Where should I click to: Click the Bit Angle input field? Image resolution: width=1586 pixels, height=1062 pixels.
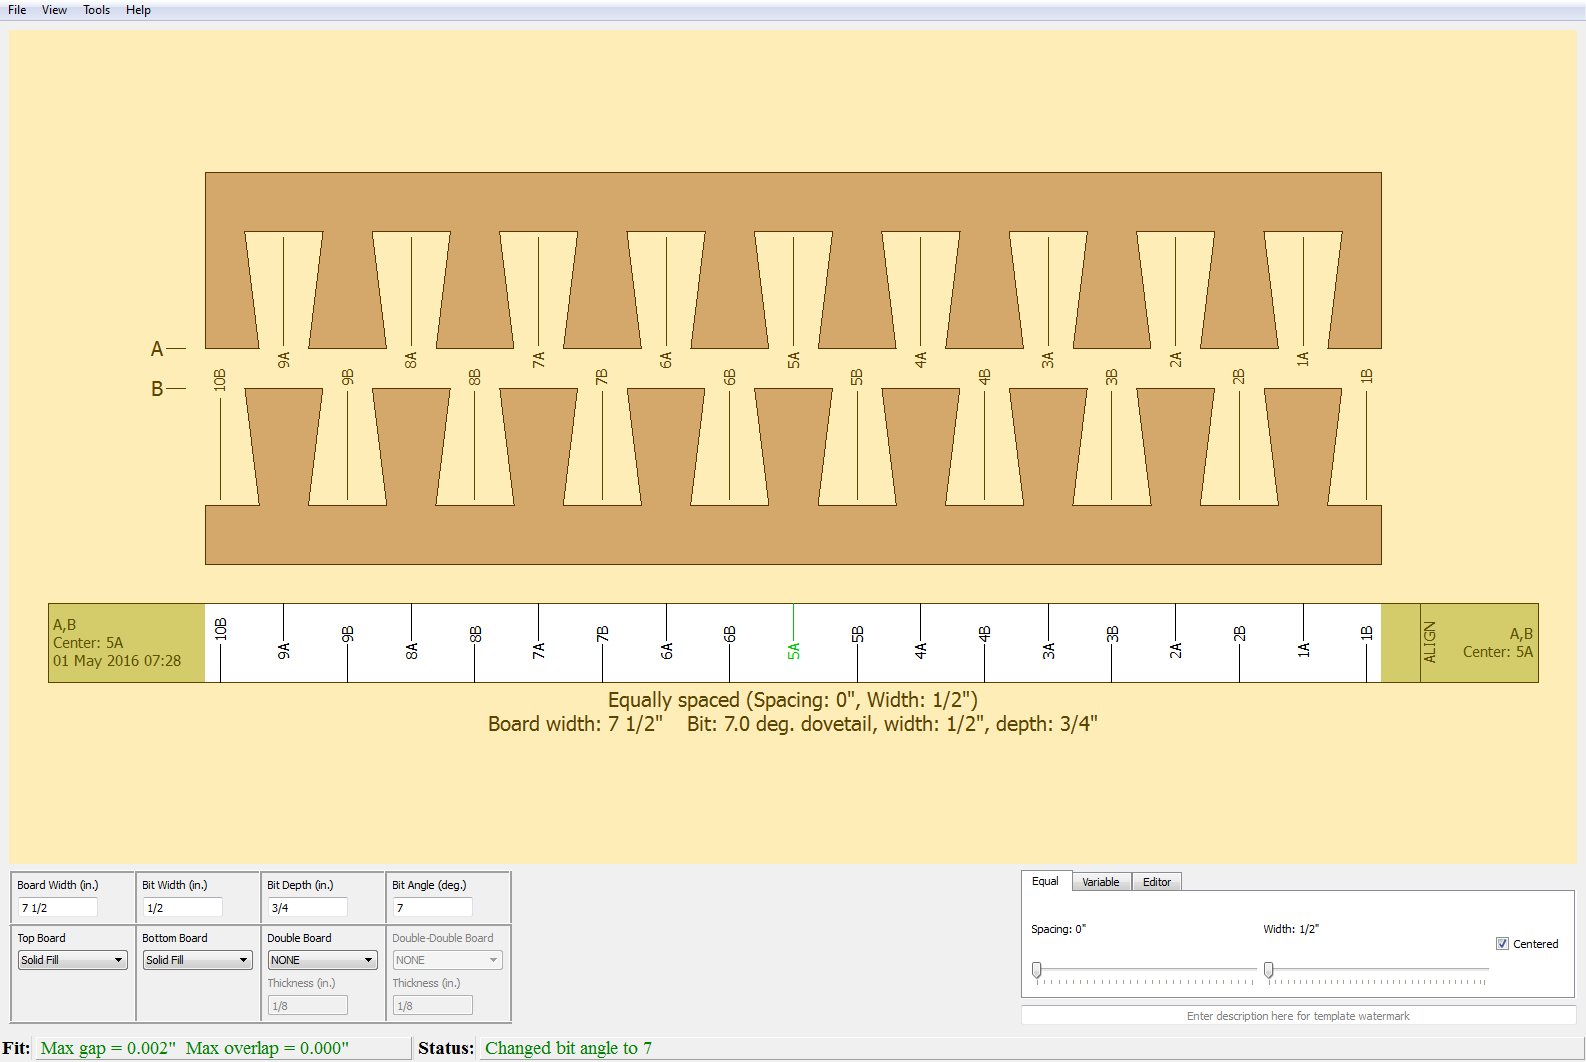pyautogui.click(x=433, y=908)
